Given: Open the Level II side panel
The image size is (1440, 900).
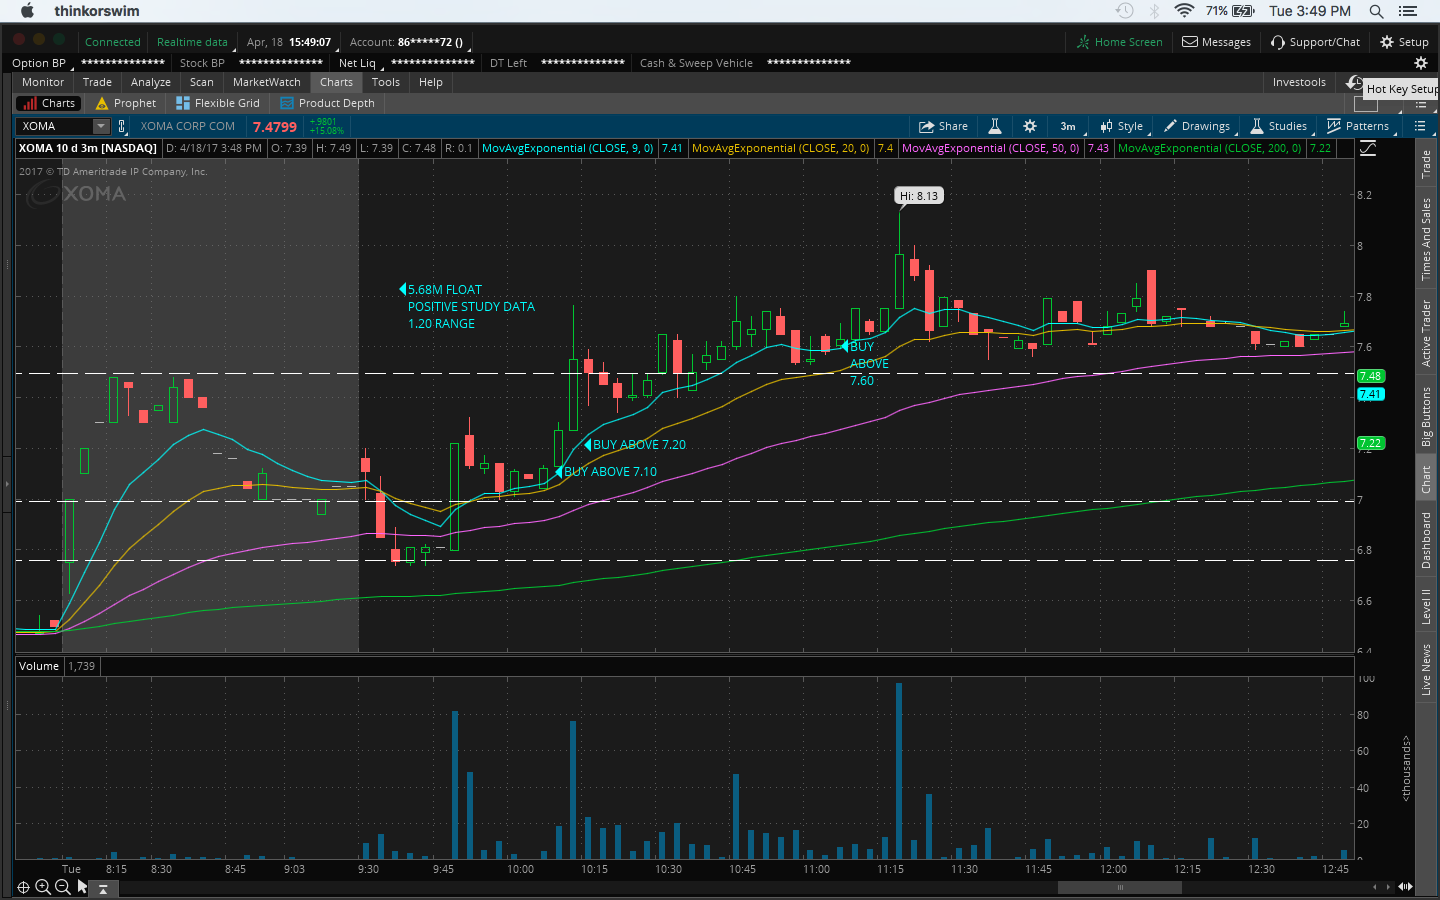Looking at the screenshot, I should (x=1426, y=607).
